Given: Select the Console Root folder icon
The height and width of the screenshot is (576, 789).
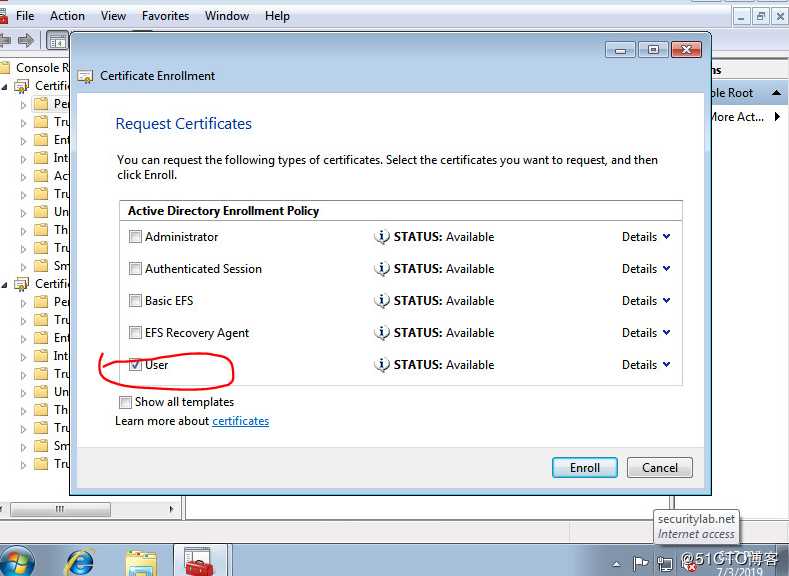Looking at the screenshot, I should (5, 67).
